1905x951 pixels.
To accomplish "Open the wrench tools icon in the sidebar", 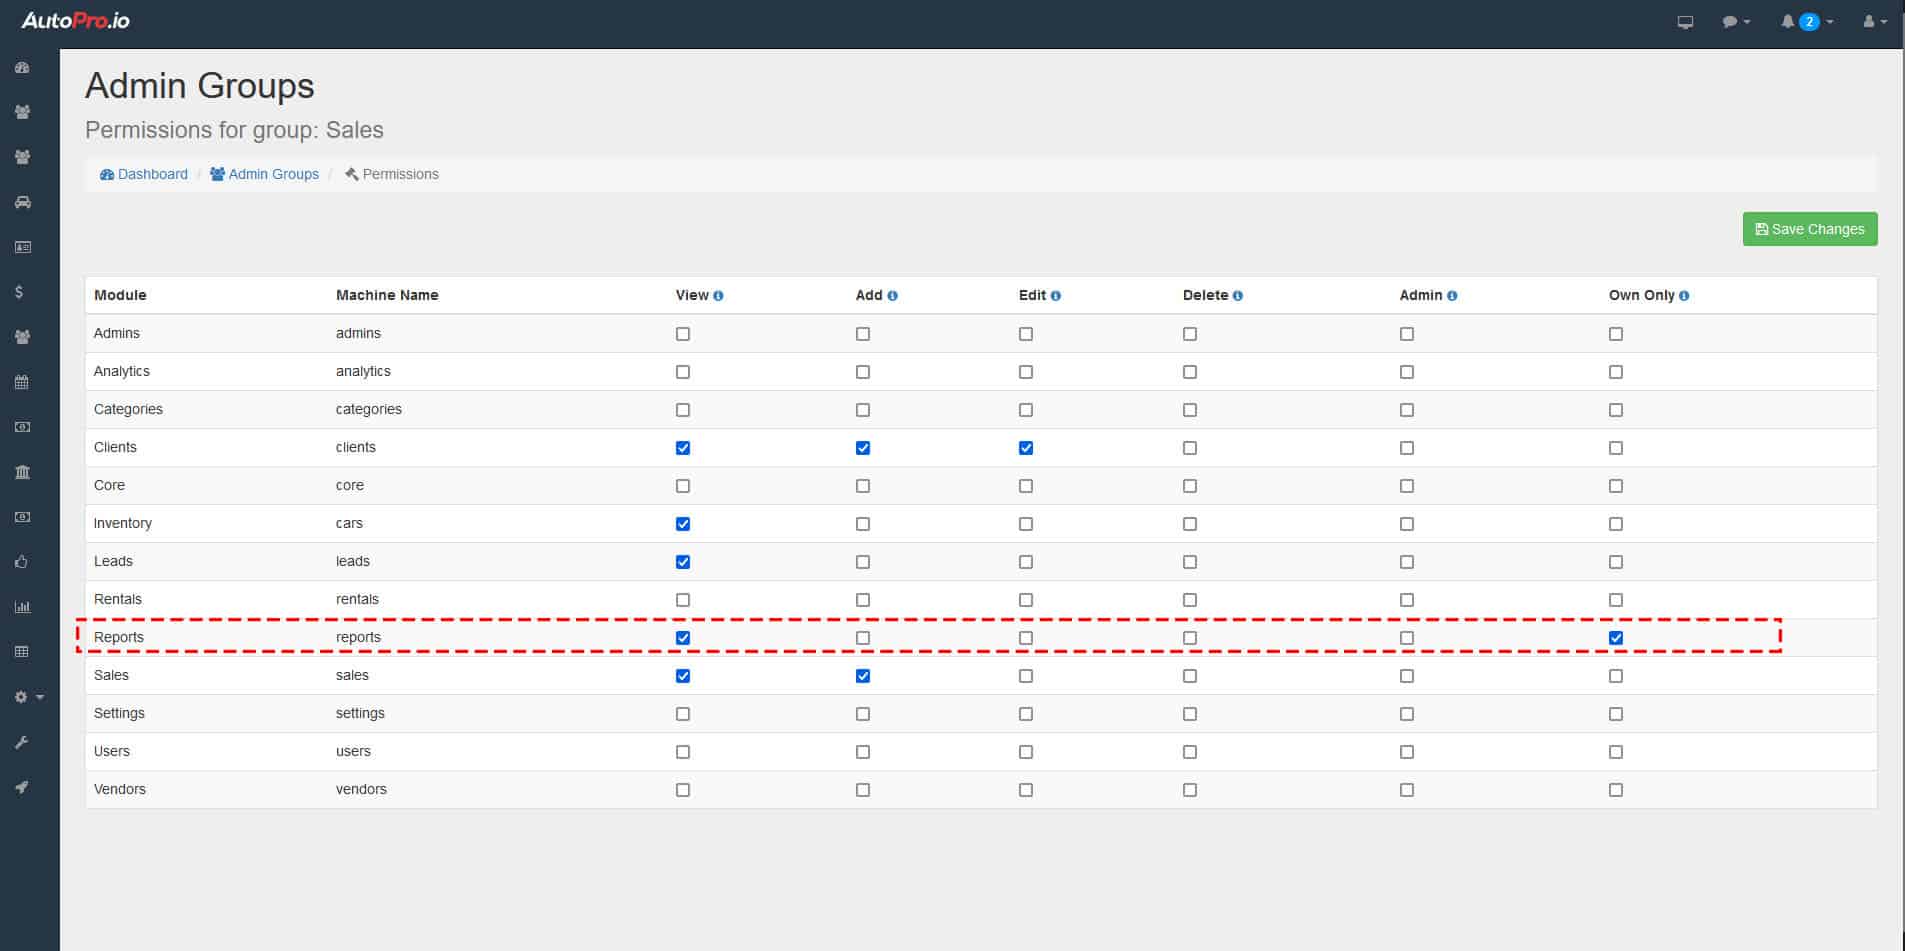I will click(21, 742).
